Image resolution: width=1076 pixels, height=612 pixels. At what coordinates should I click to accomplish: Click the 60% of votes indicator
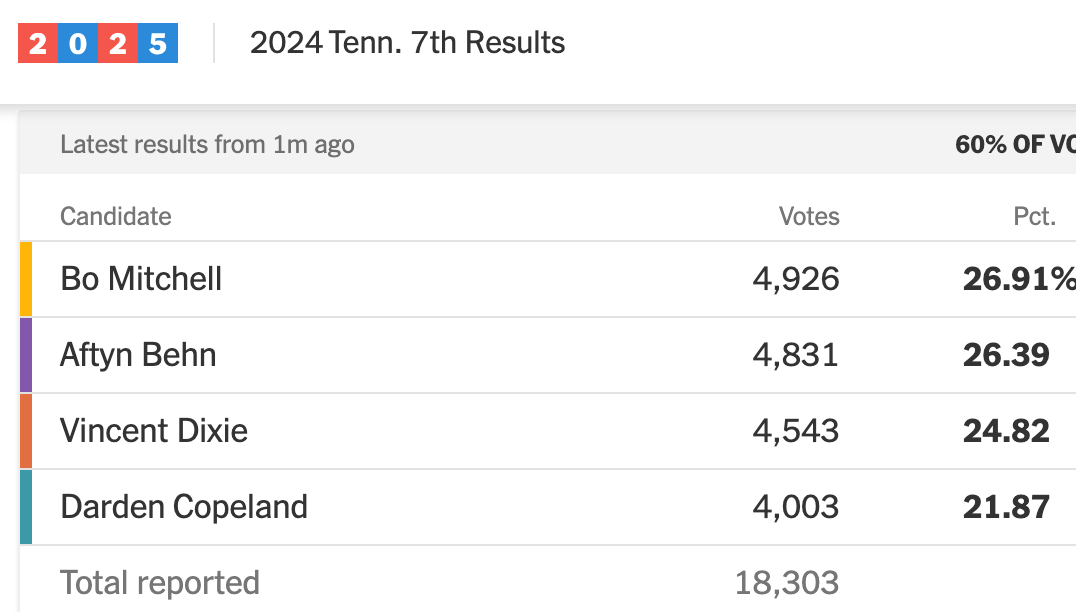1014,145
